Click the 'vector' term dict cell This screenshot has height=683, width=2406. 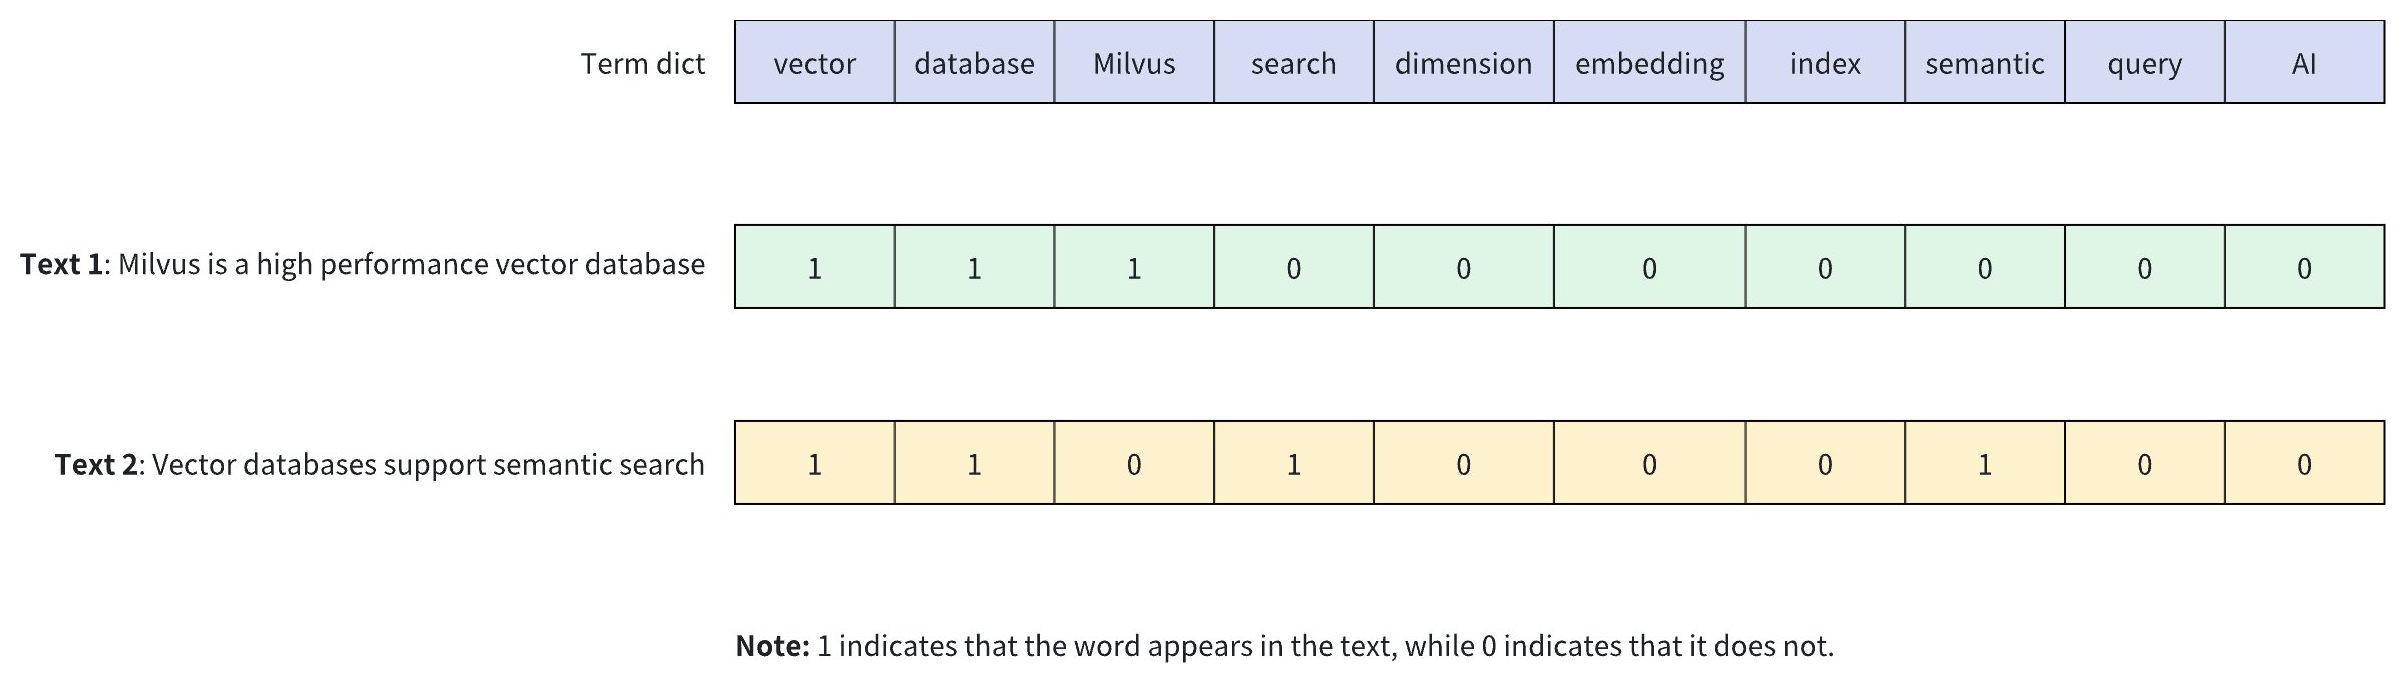814,63
